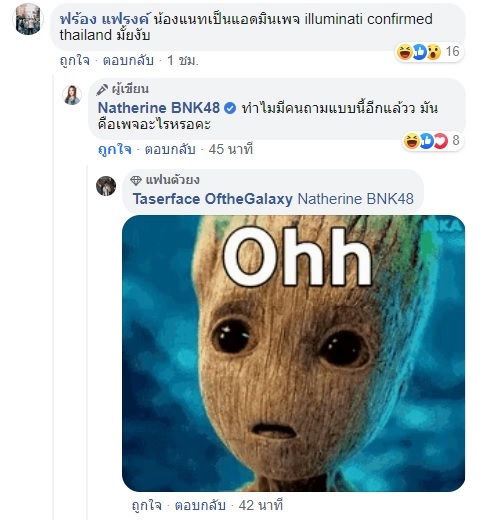View reactions on Natherine's reply with 8 count

pos(433,141)
